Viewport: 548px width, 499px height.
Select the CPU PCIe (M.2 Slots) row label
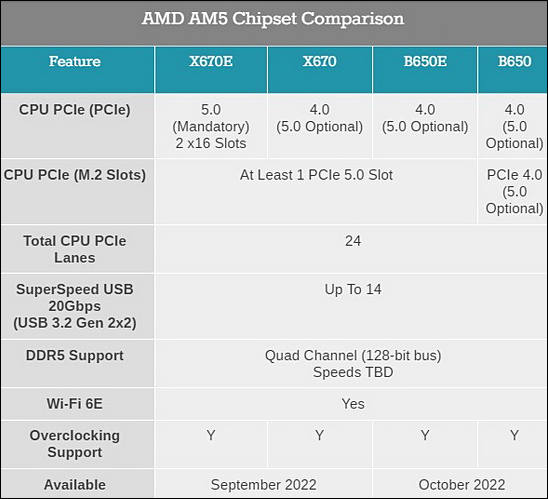point(74,175)
